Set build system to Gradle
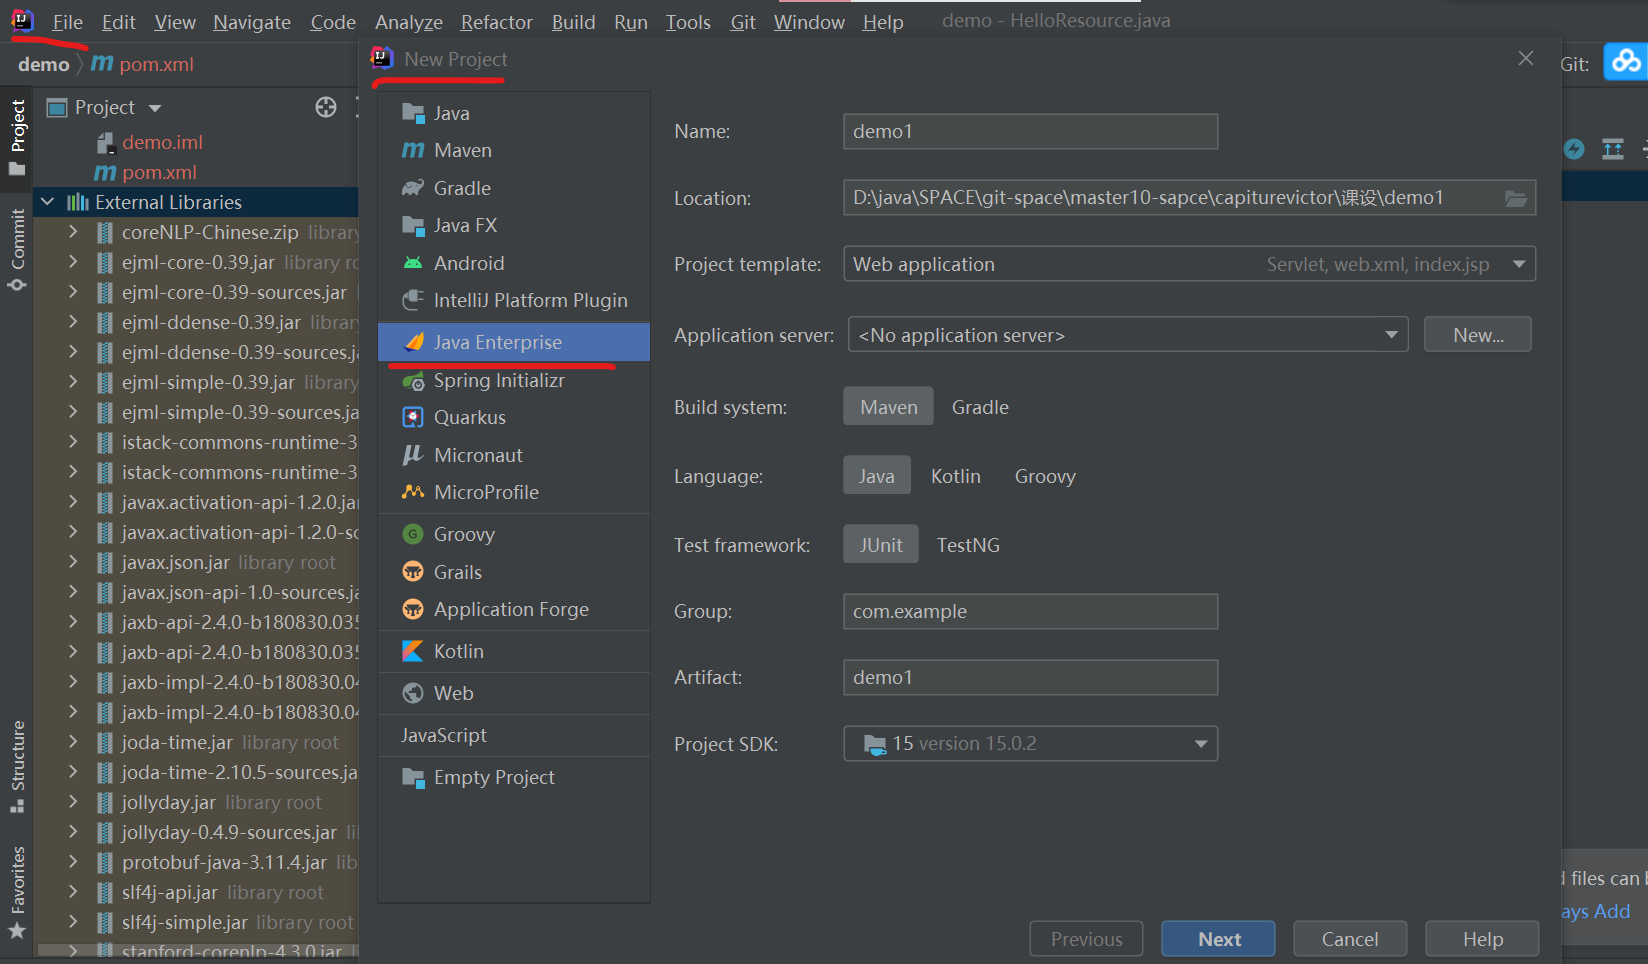The height and width of the screenshot is (964, 1648). click(x=980, y=406)
